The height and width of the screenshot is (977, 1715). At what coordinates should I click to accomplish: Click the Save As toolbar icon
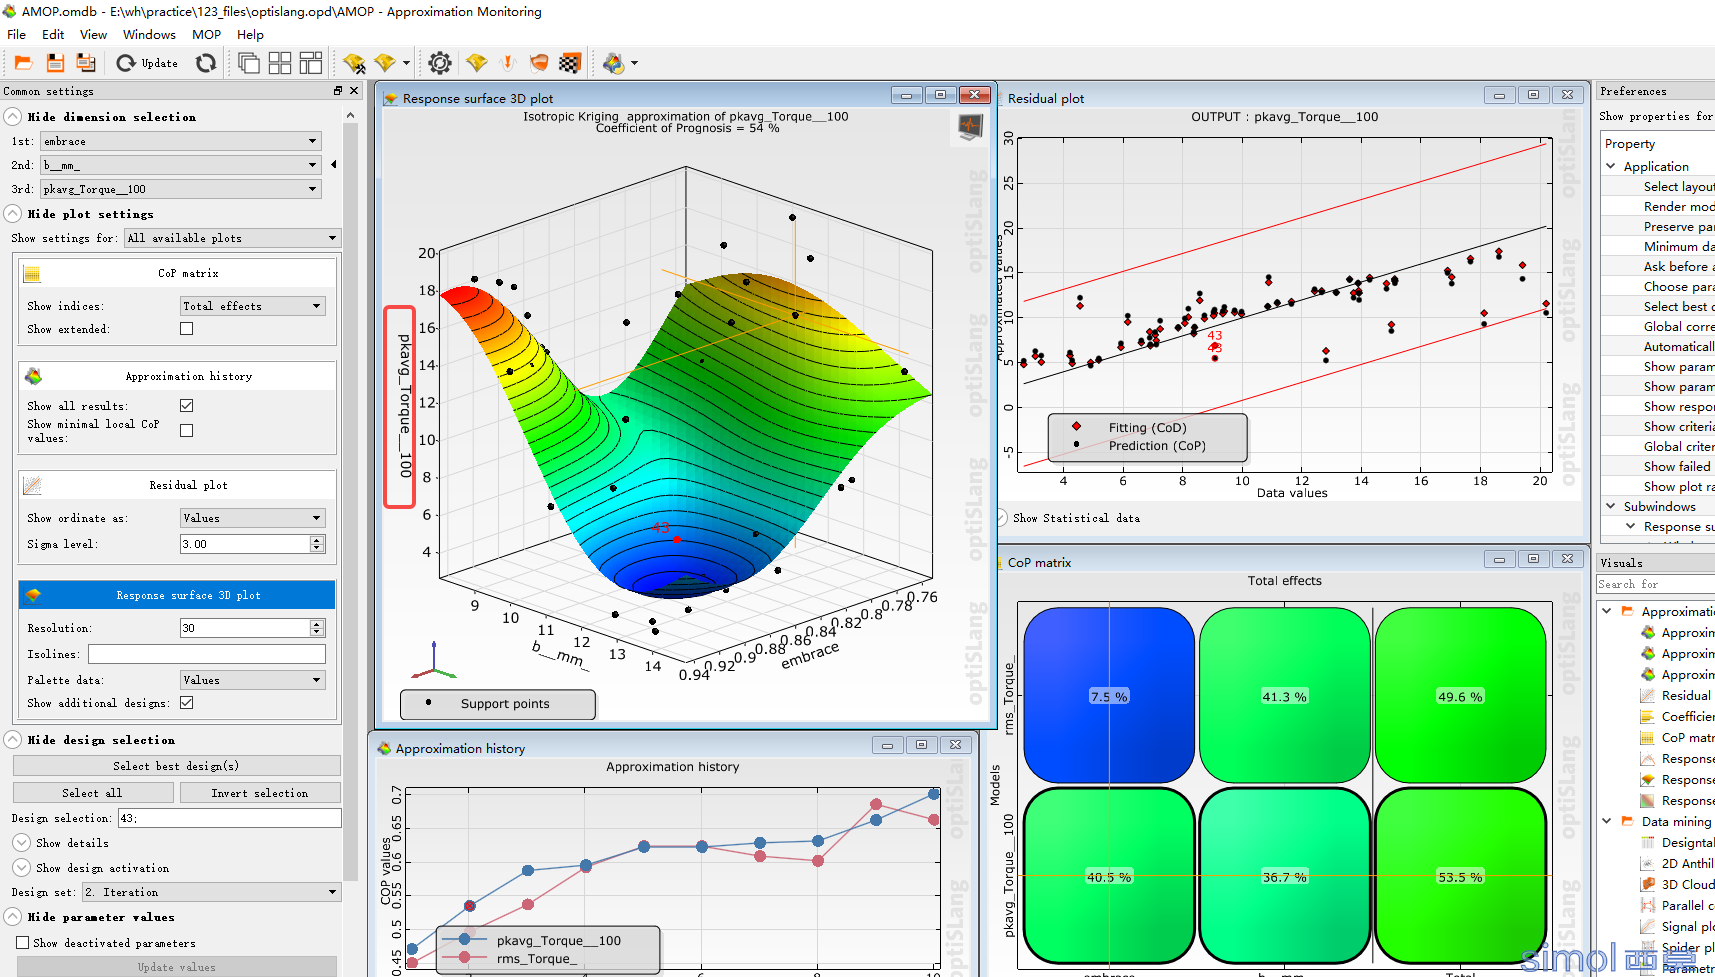[x=86, y=63]
